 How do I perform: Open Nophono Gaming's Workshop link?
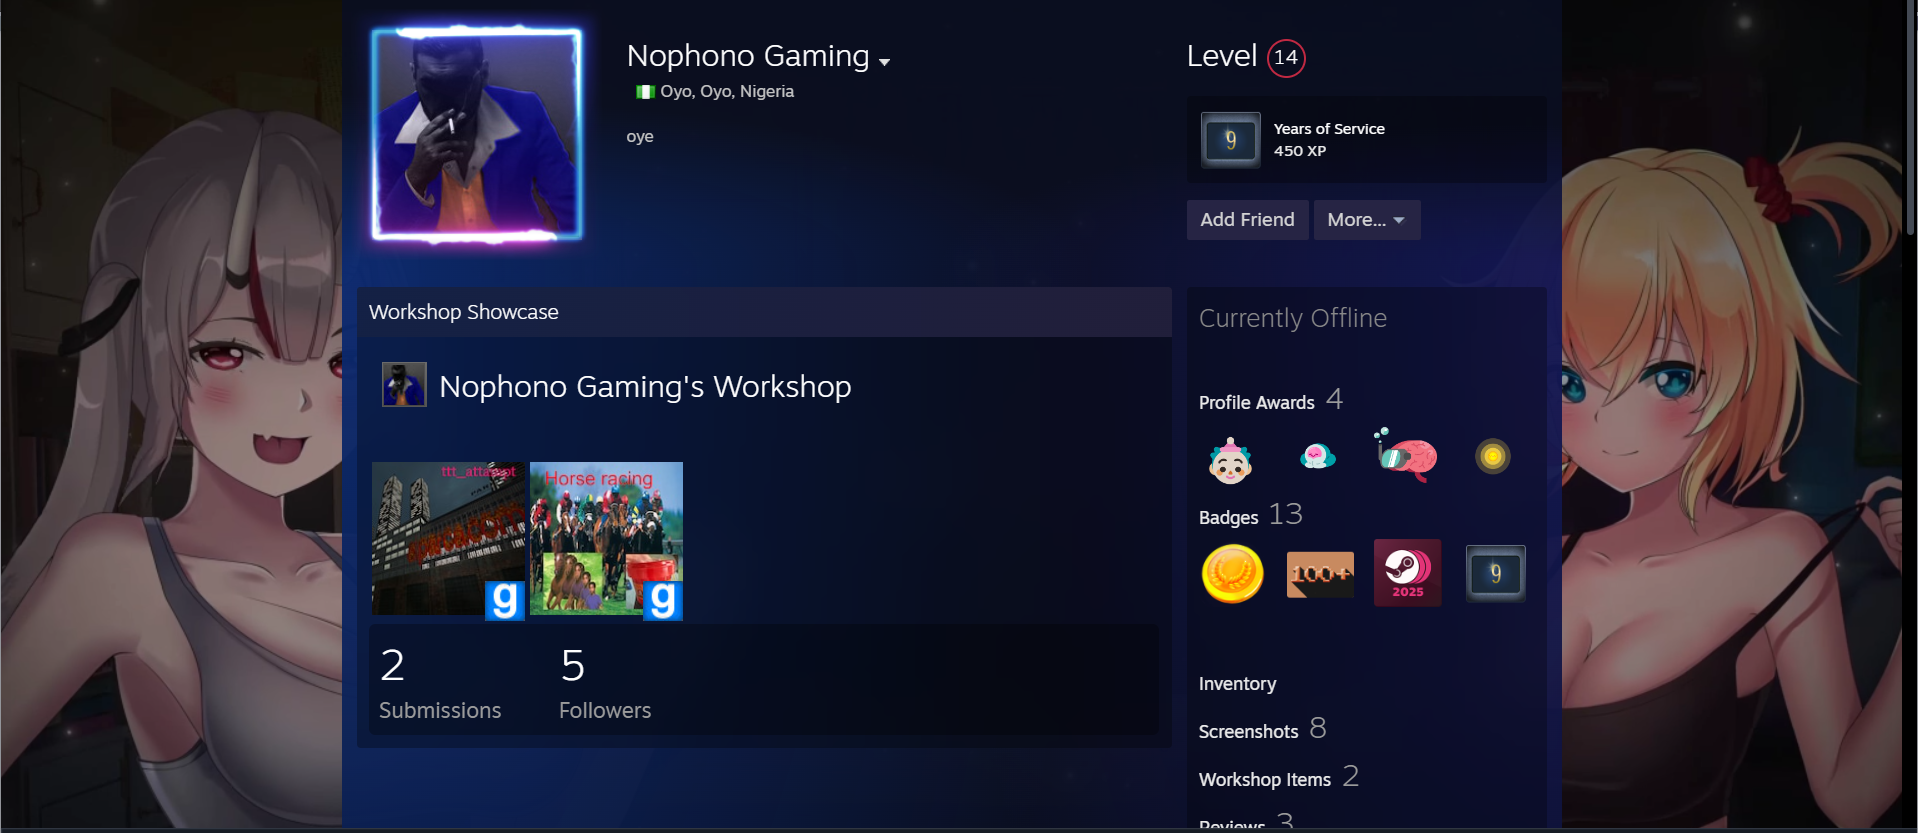(645, 386)
